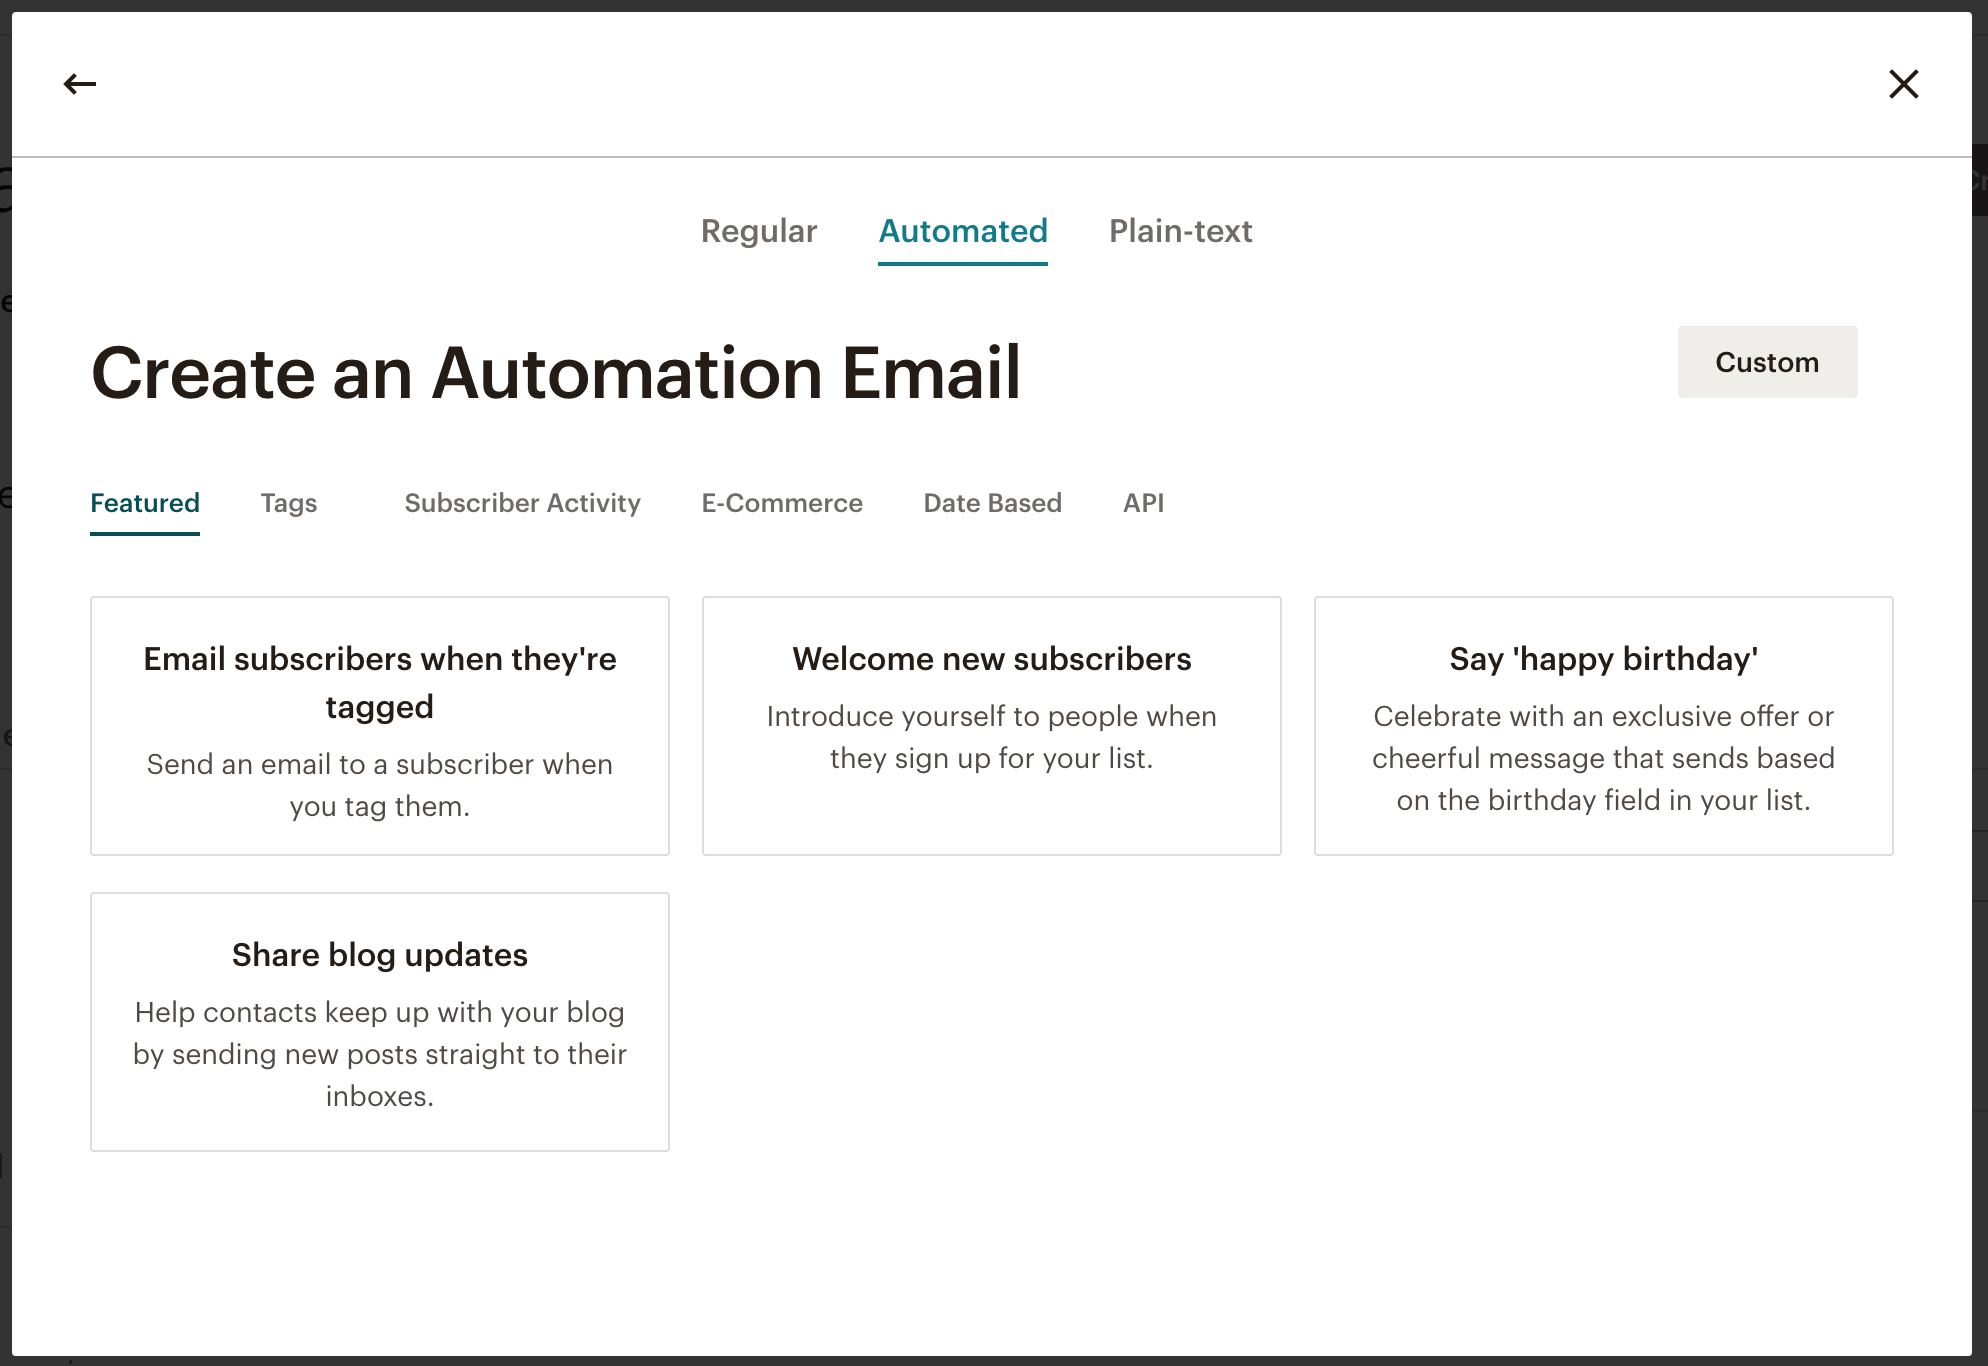Screen dimensions: 1988x1366
Task: Click the Custom button
Action: [x=1767, y=362]
